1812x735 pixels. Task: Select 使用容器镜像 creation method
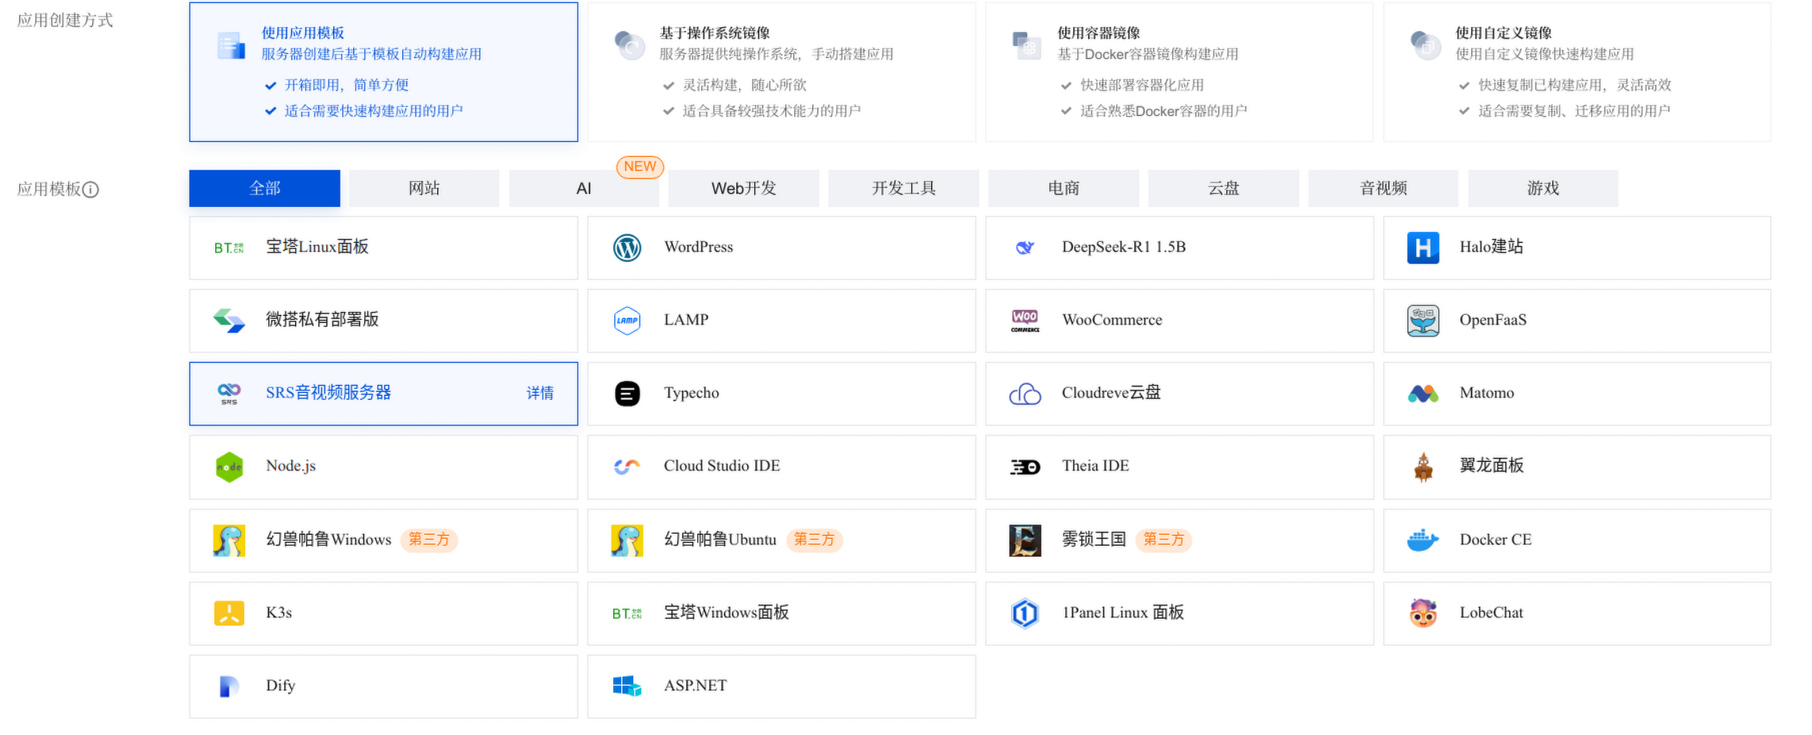coord(1179,72)
